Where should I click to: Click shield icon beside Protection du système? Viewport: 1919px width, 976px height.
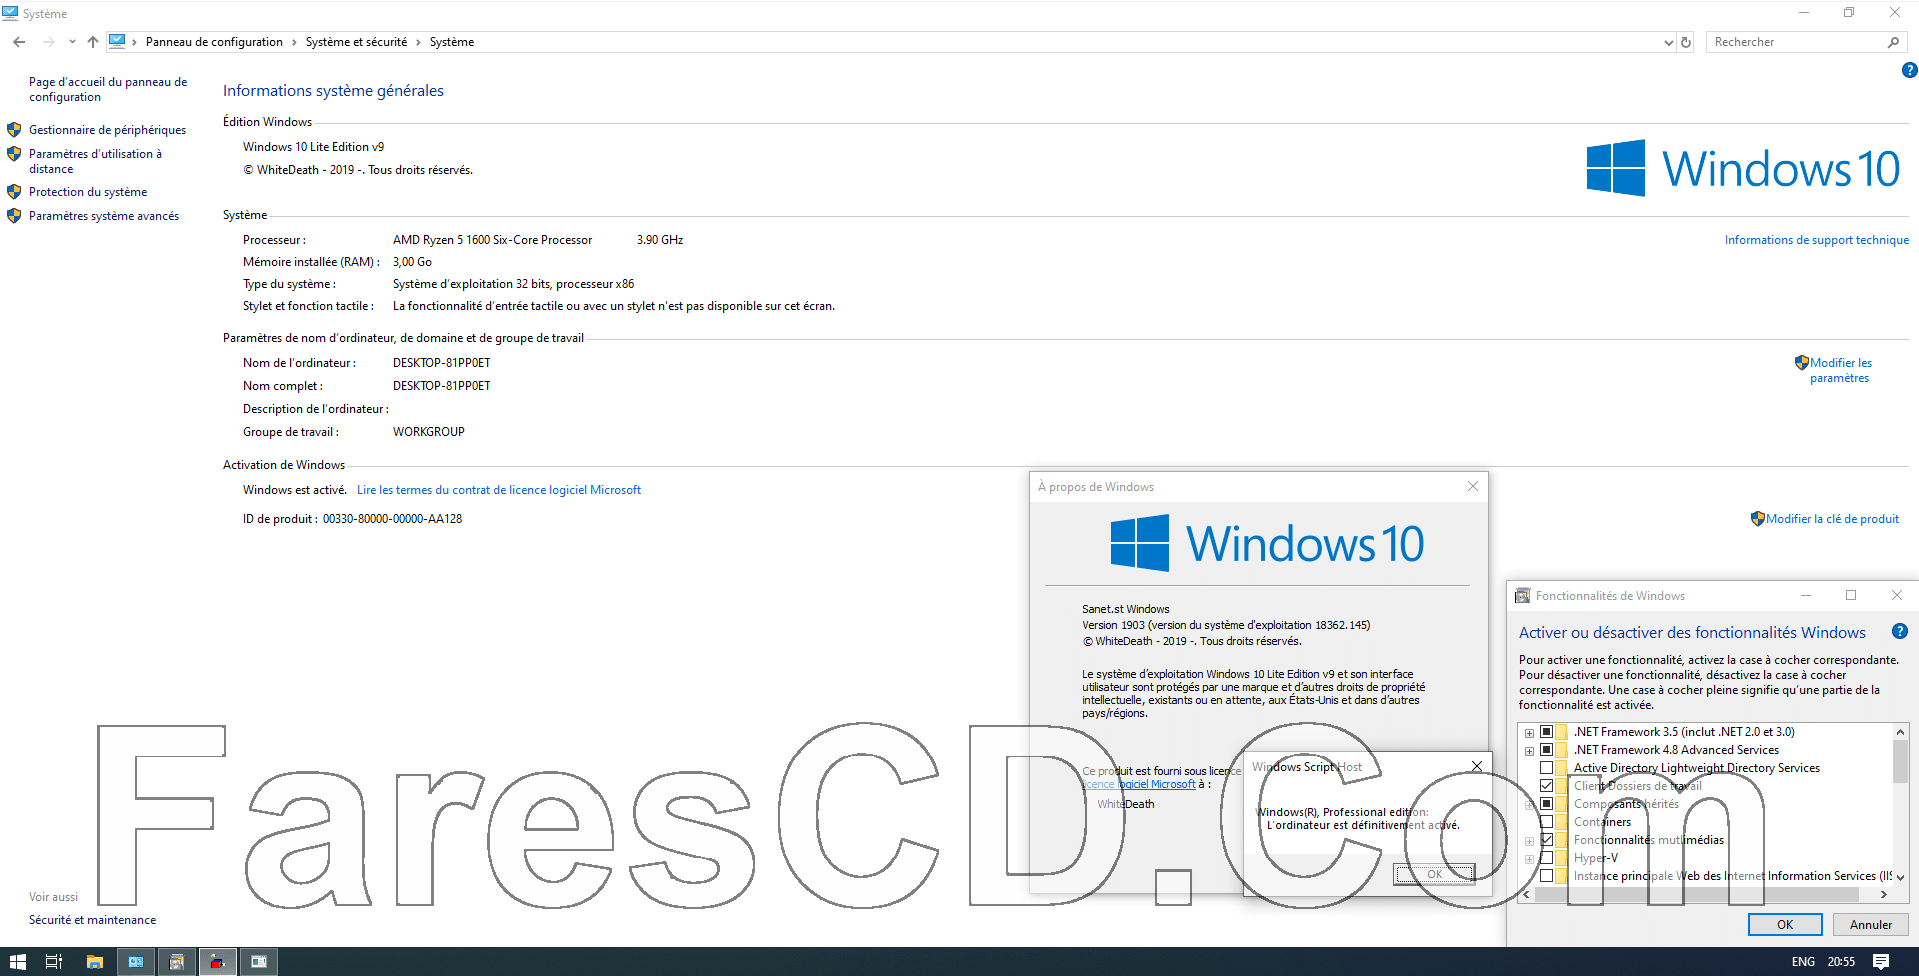click(14, 191)
